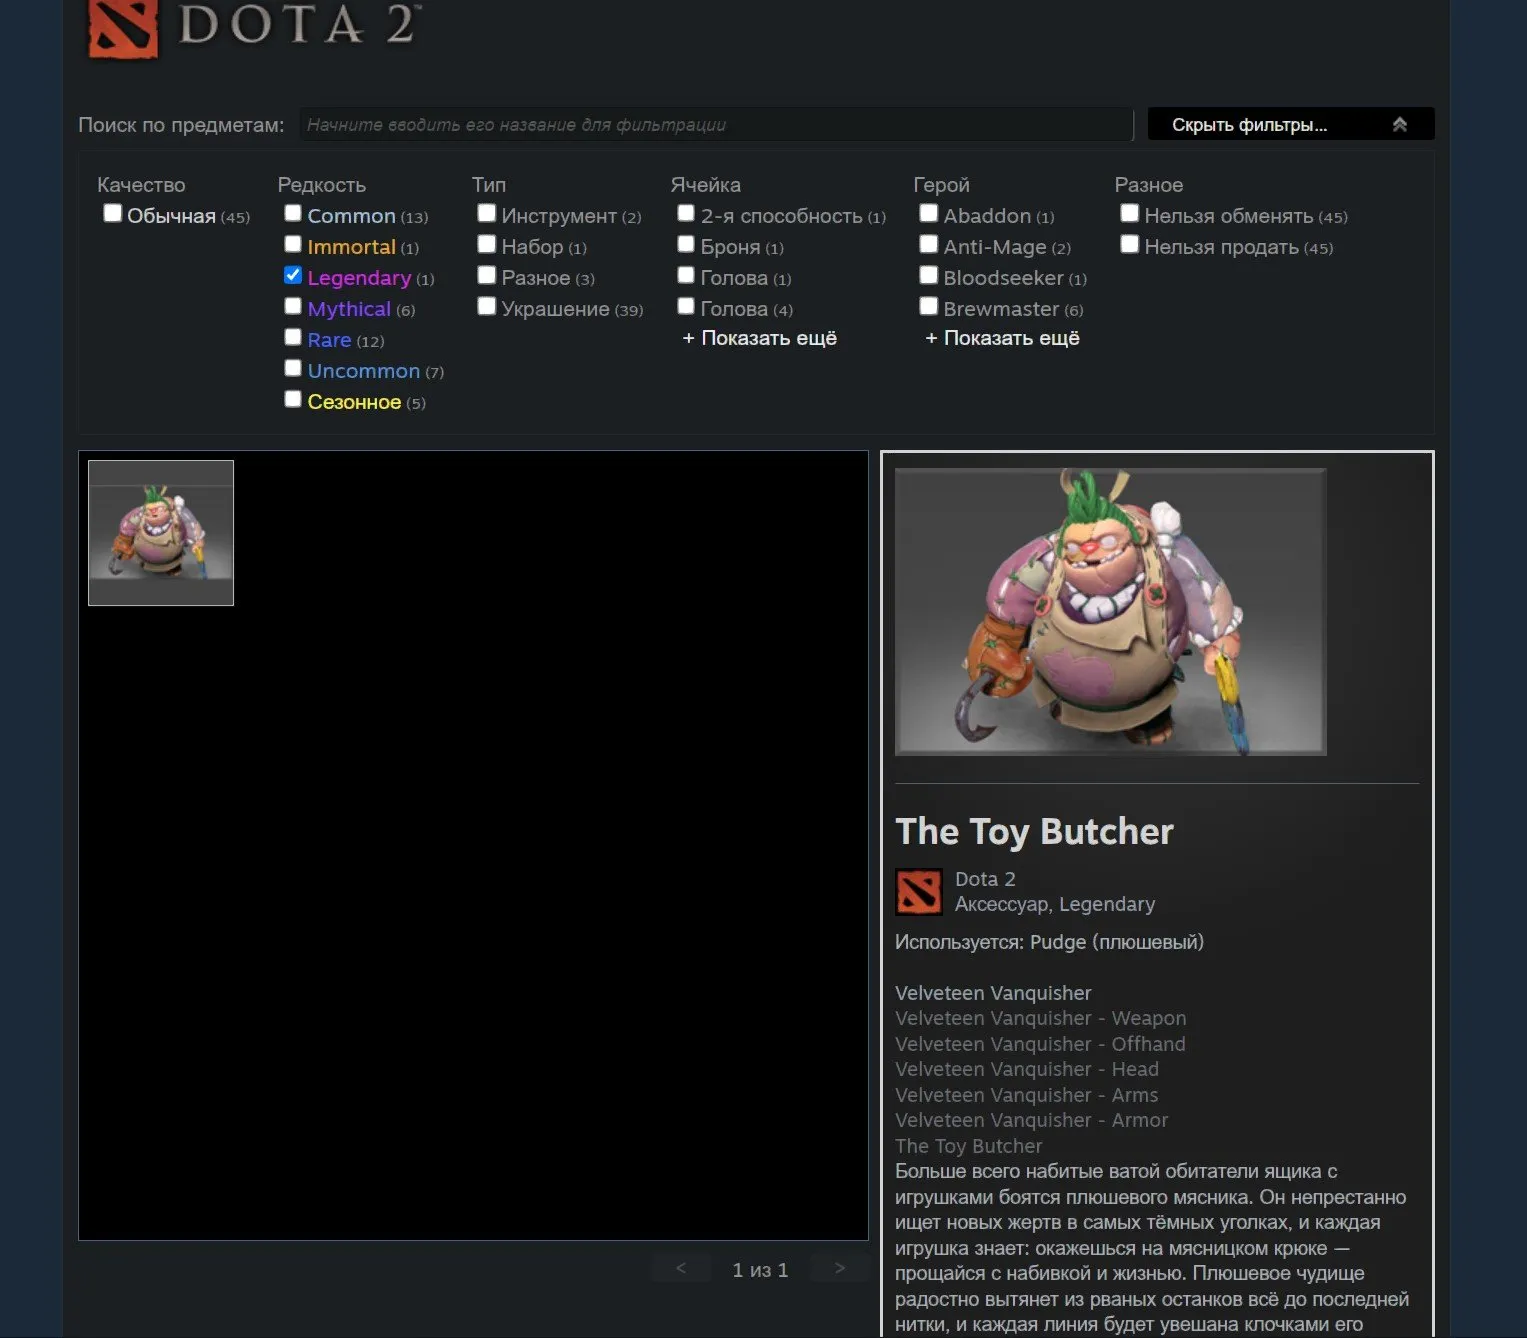
Task: Expand more slots via Показать ещё under Ячейка
Action: click(760, 338)
